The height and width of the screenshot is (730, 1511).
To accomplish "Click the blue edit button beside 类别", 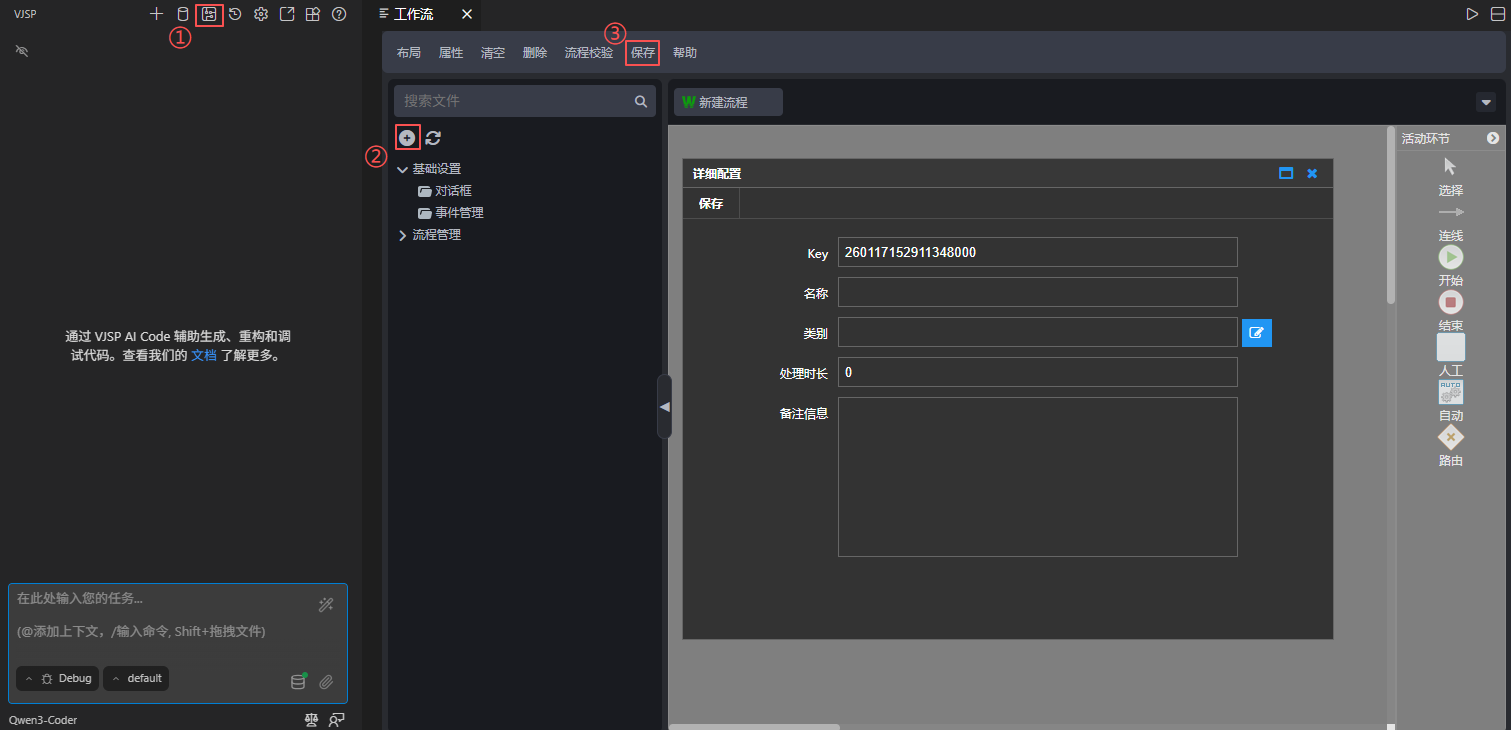I will pos(1256,332).
